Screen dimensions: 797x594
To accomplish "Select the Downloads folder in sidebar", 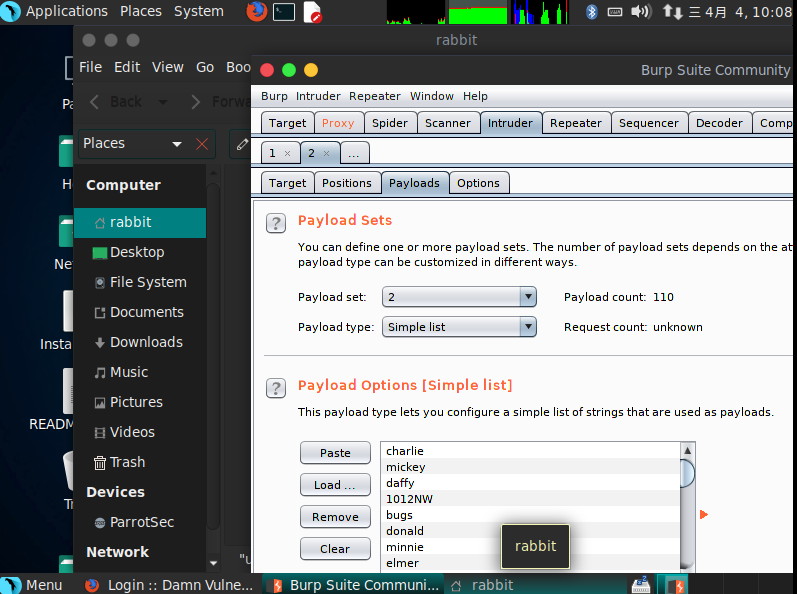I will point(146,342).
